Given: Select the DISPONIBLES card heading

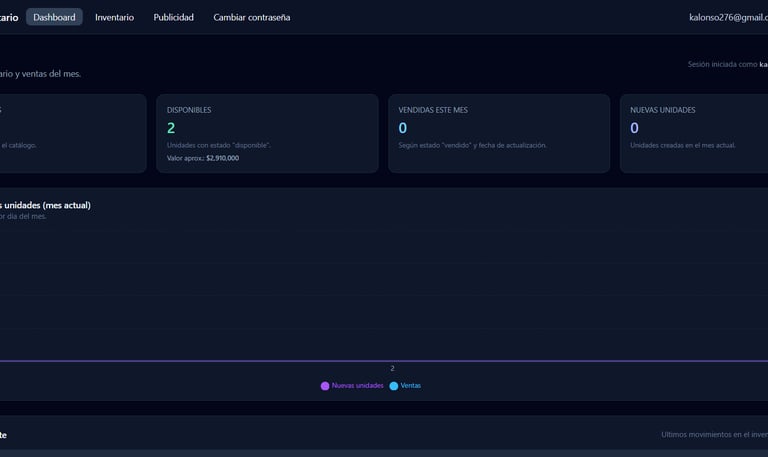Looking at the screenshot, I should 189,110.
